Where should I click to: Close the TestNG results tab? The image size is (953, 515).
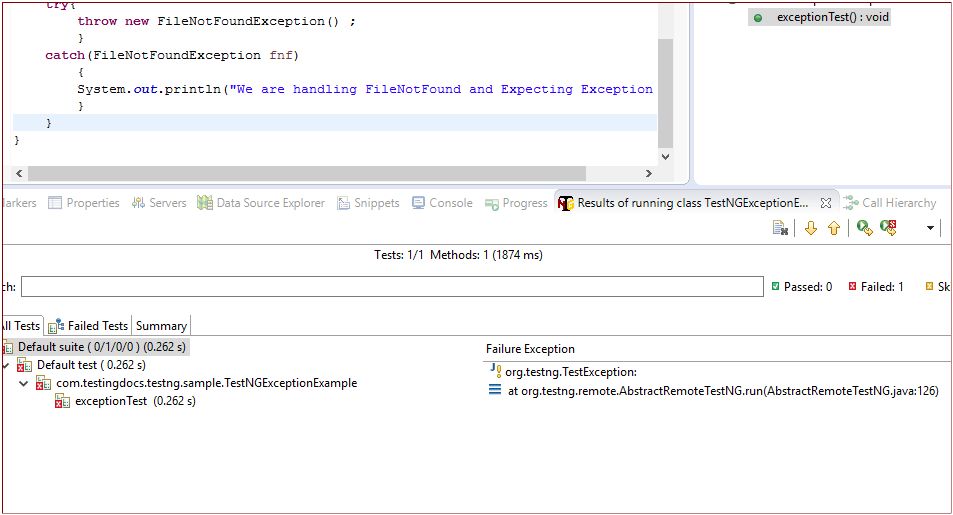[825, 203]
